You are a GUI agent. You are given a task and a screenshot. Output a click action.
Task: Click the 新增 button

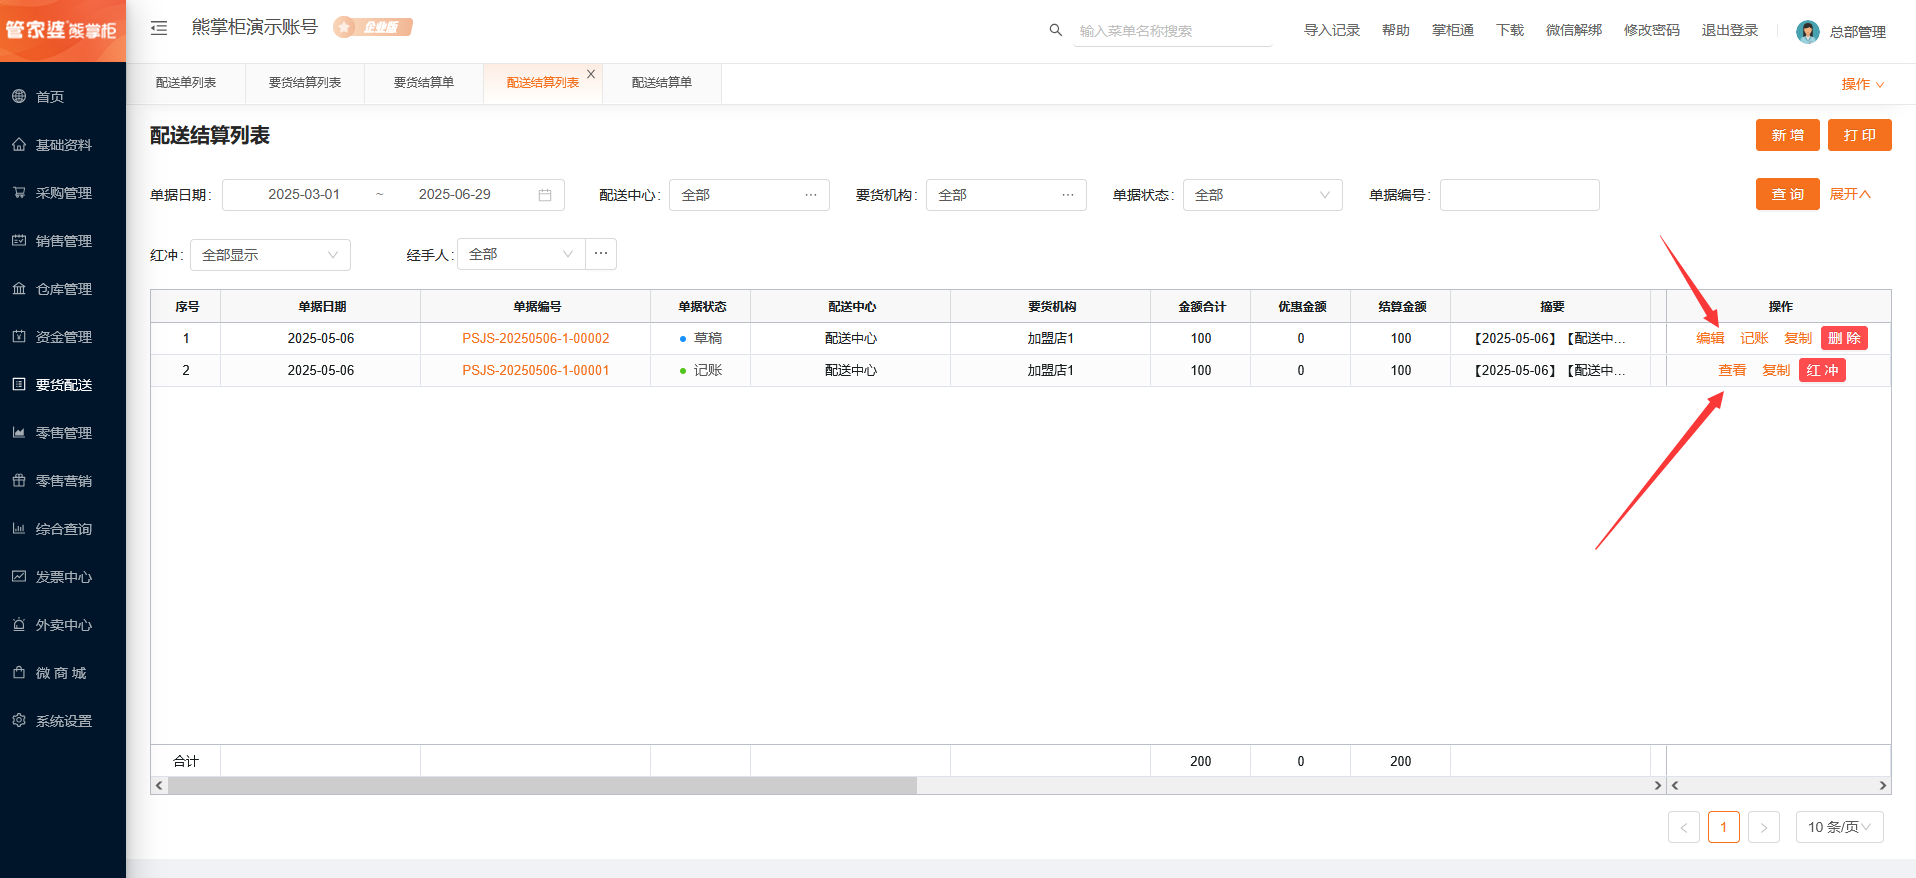1788,135
